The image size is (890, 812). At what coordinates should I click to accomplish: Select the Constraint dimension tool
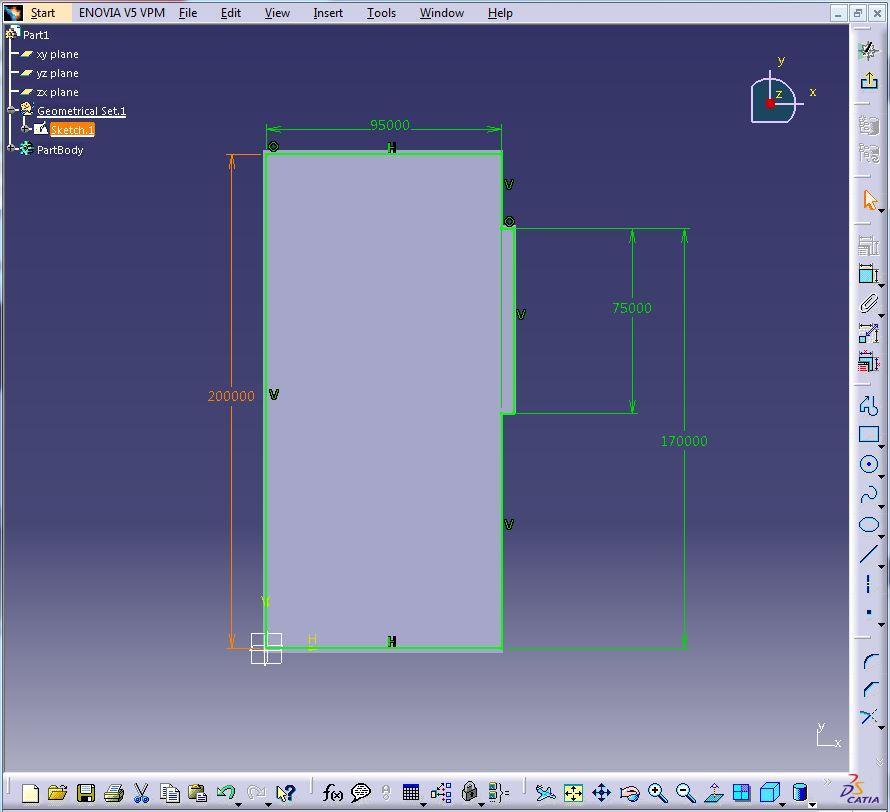coord(868,275)
